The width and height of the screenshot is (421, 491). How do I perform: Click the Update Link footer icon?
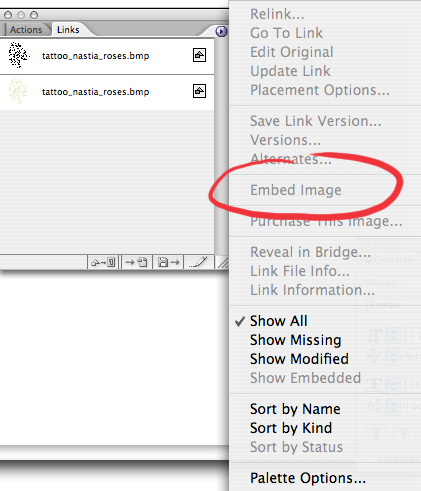point(168,262)
